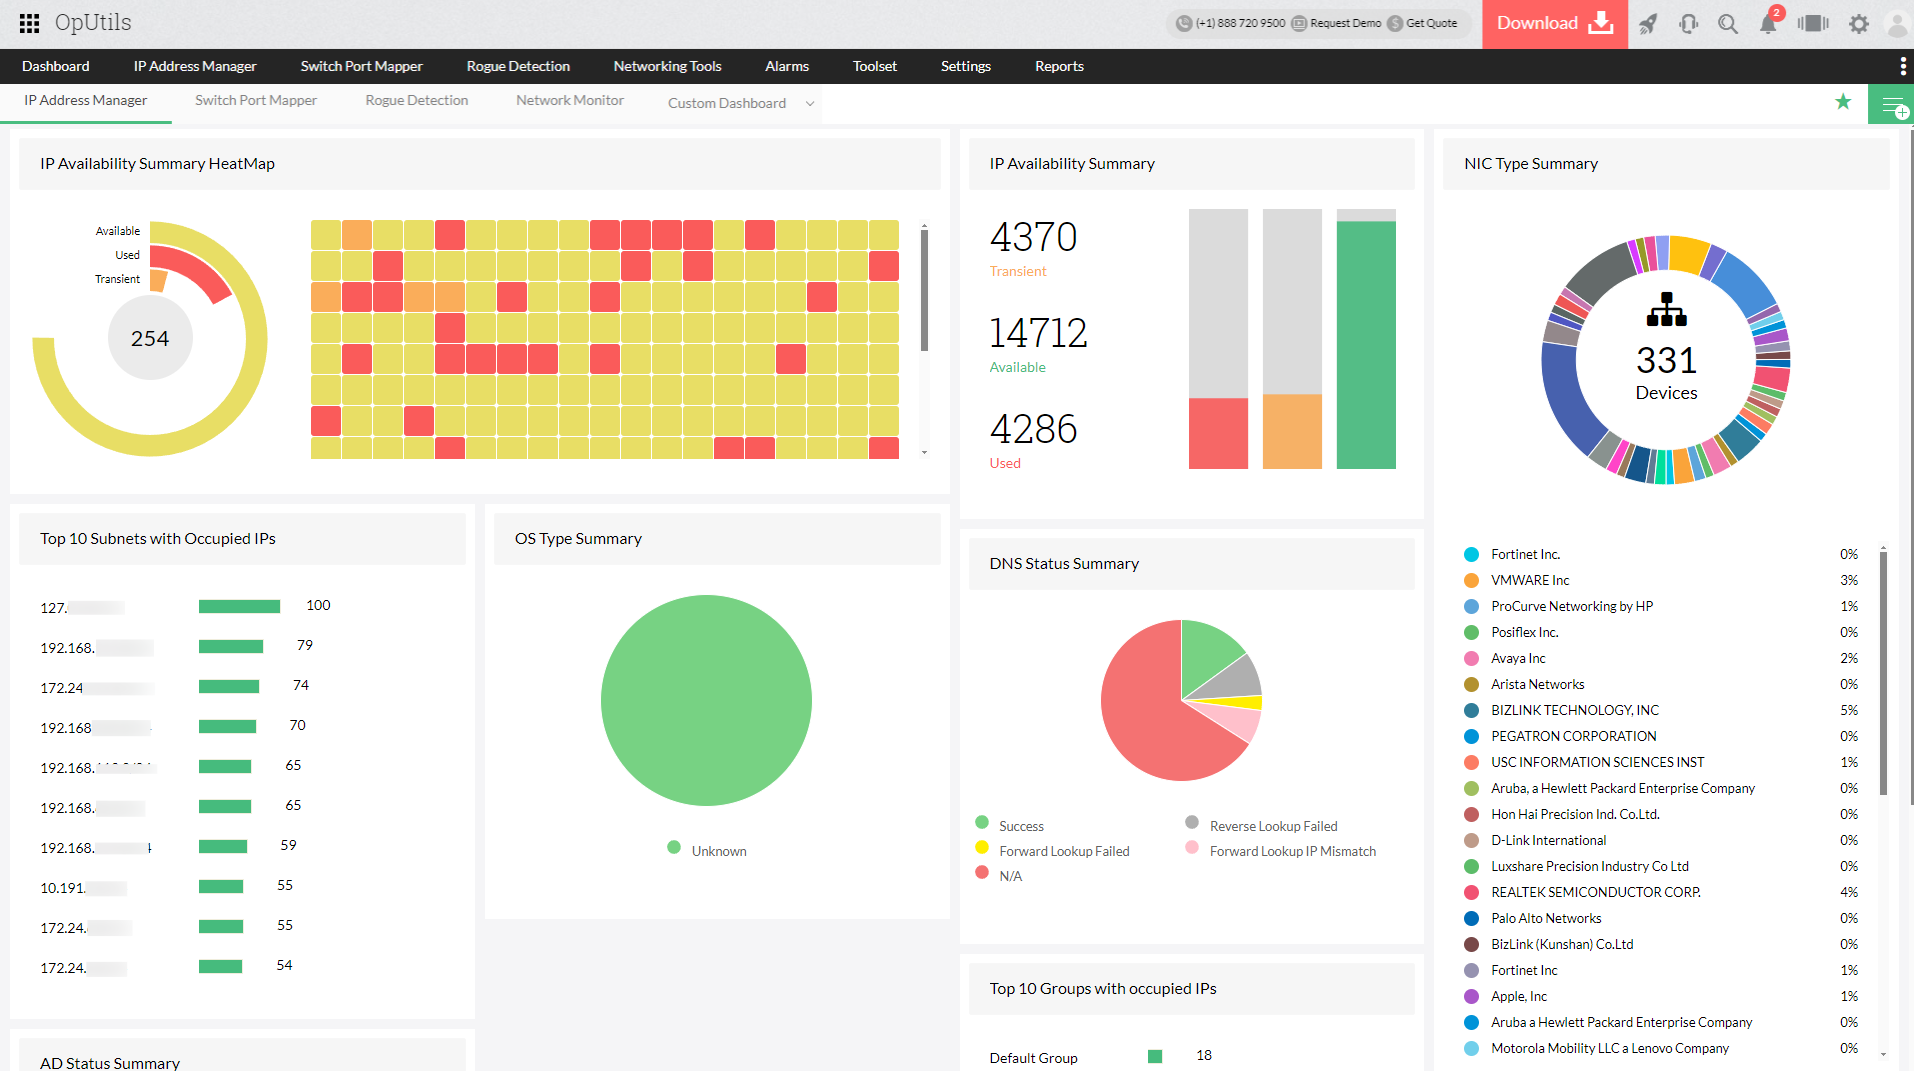Open the Dashboard menu
The height and width of the screenshot is (1071, 1914).
tap(56, 66)
